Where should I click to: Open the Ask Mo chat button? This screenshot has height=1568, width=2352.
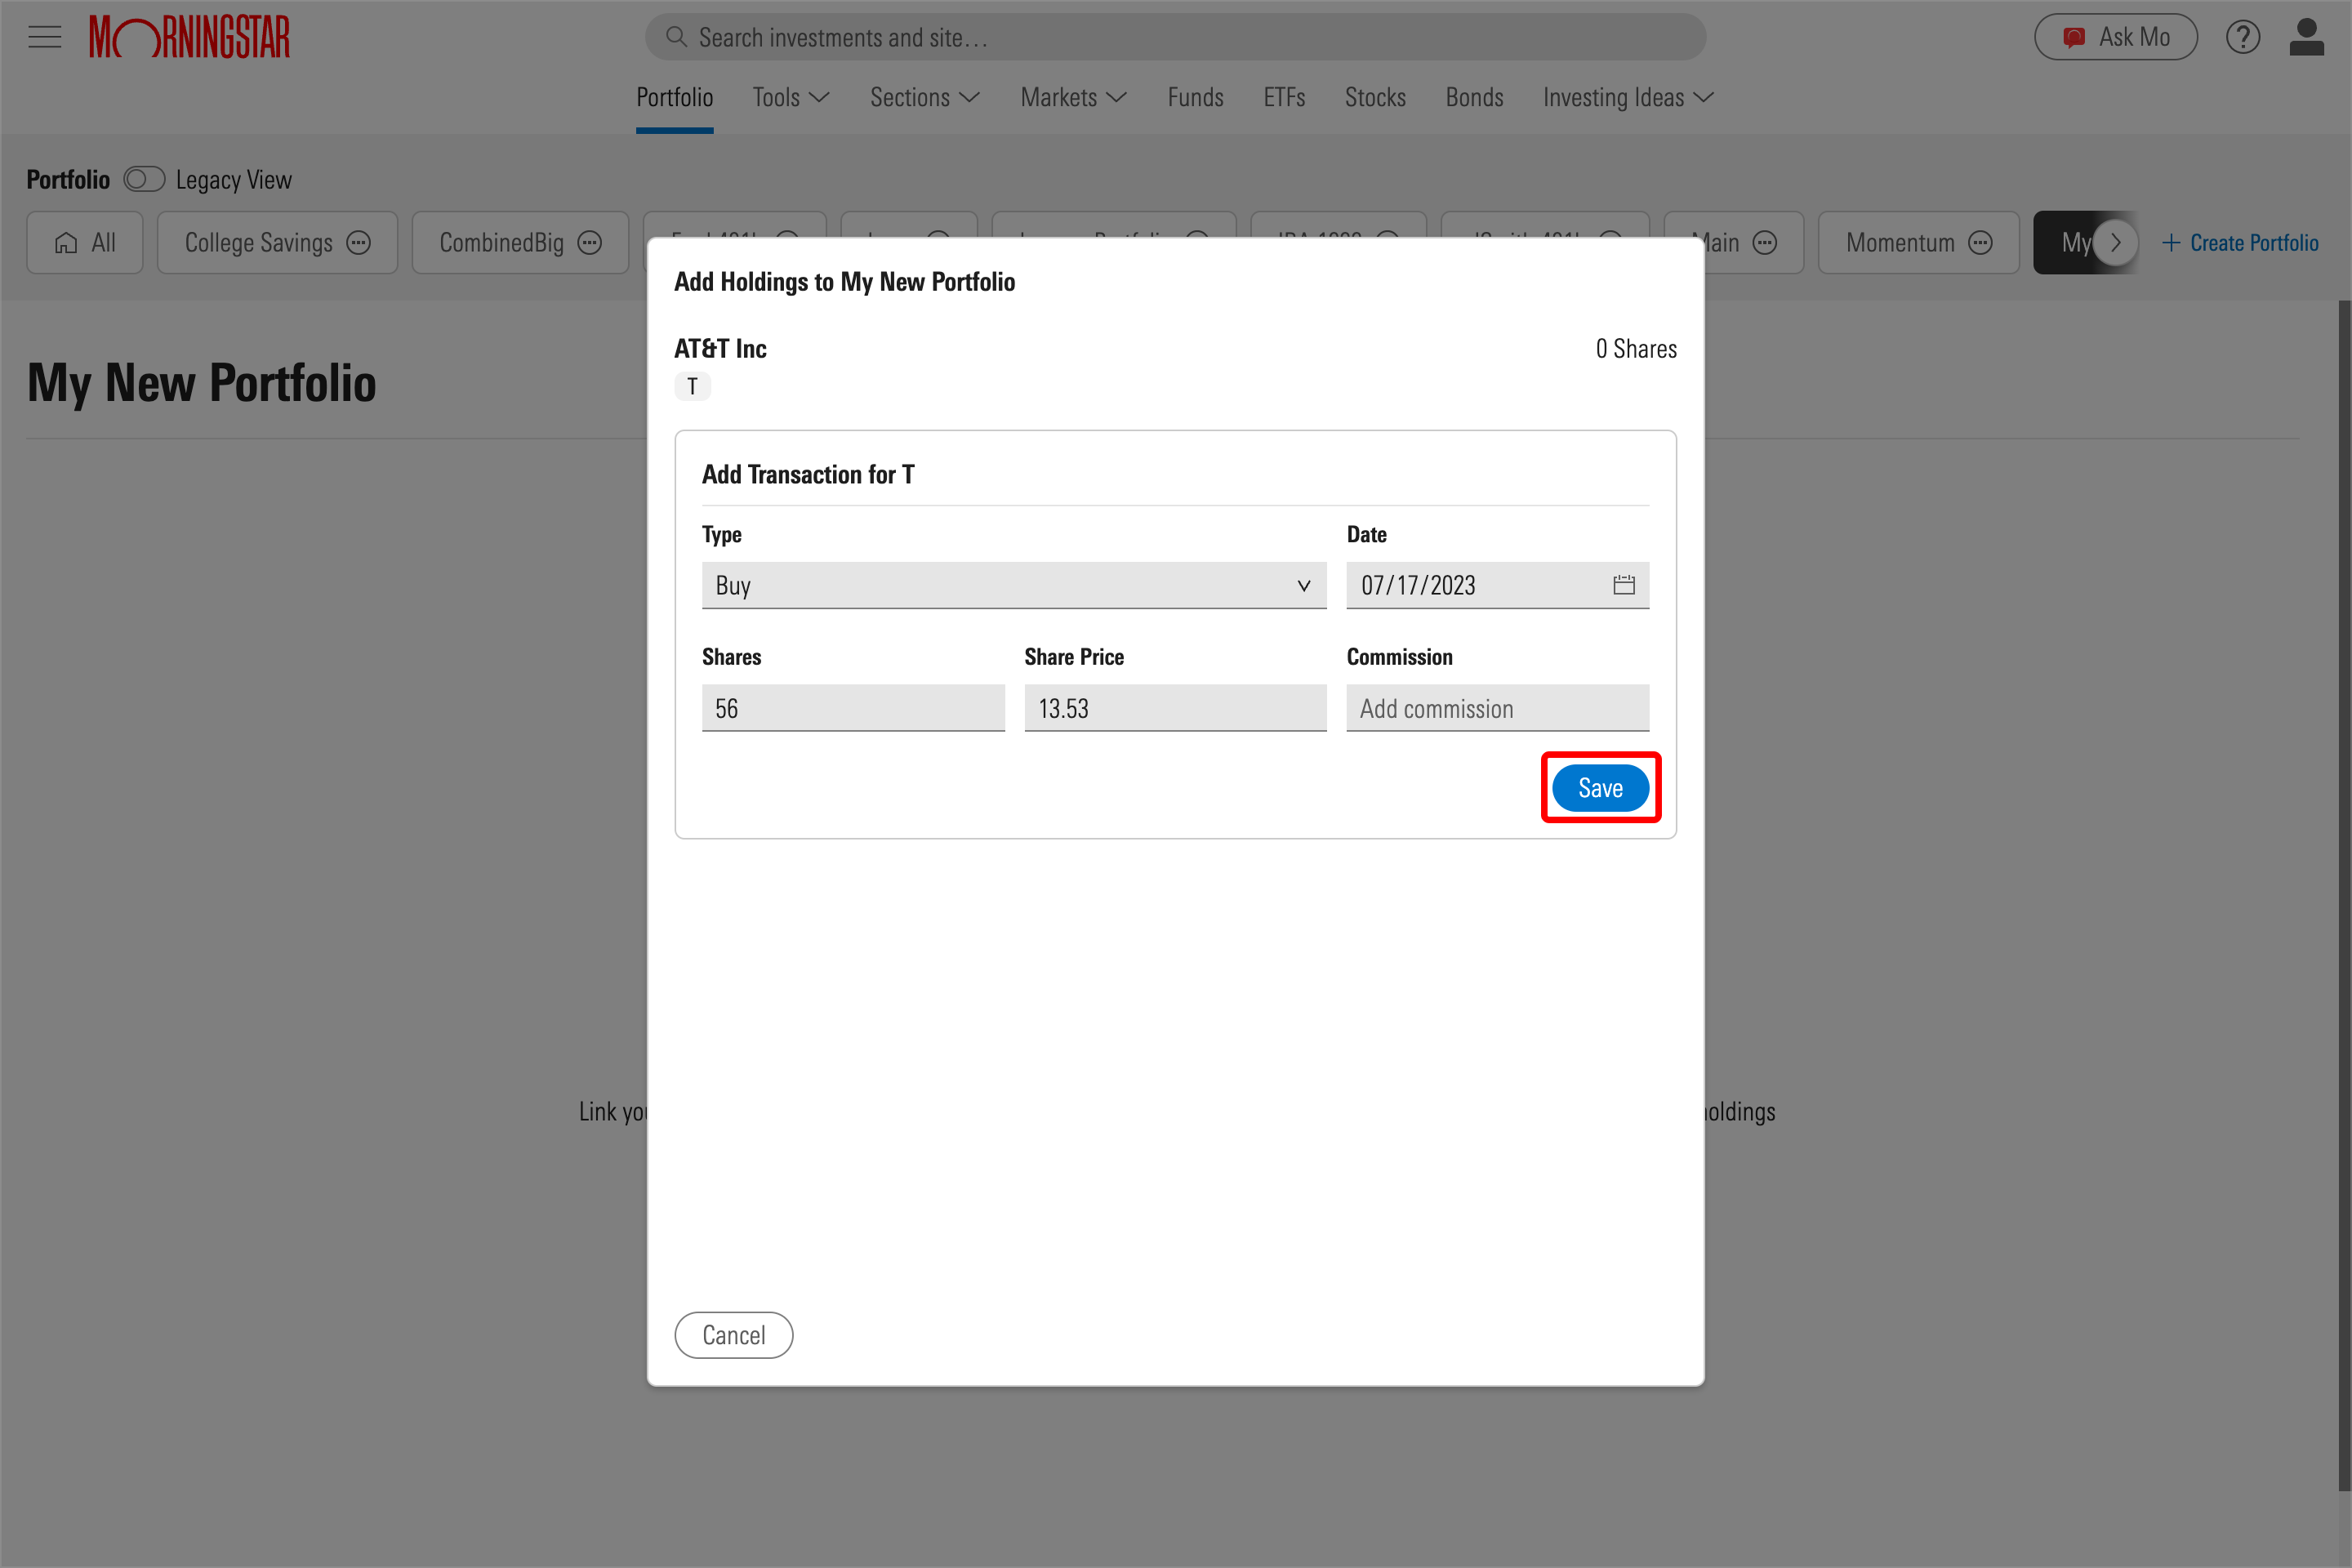pos(2115,37)
